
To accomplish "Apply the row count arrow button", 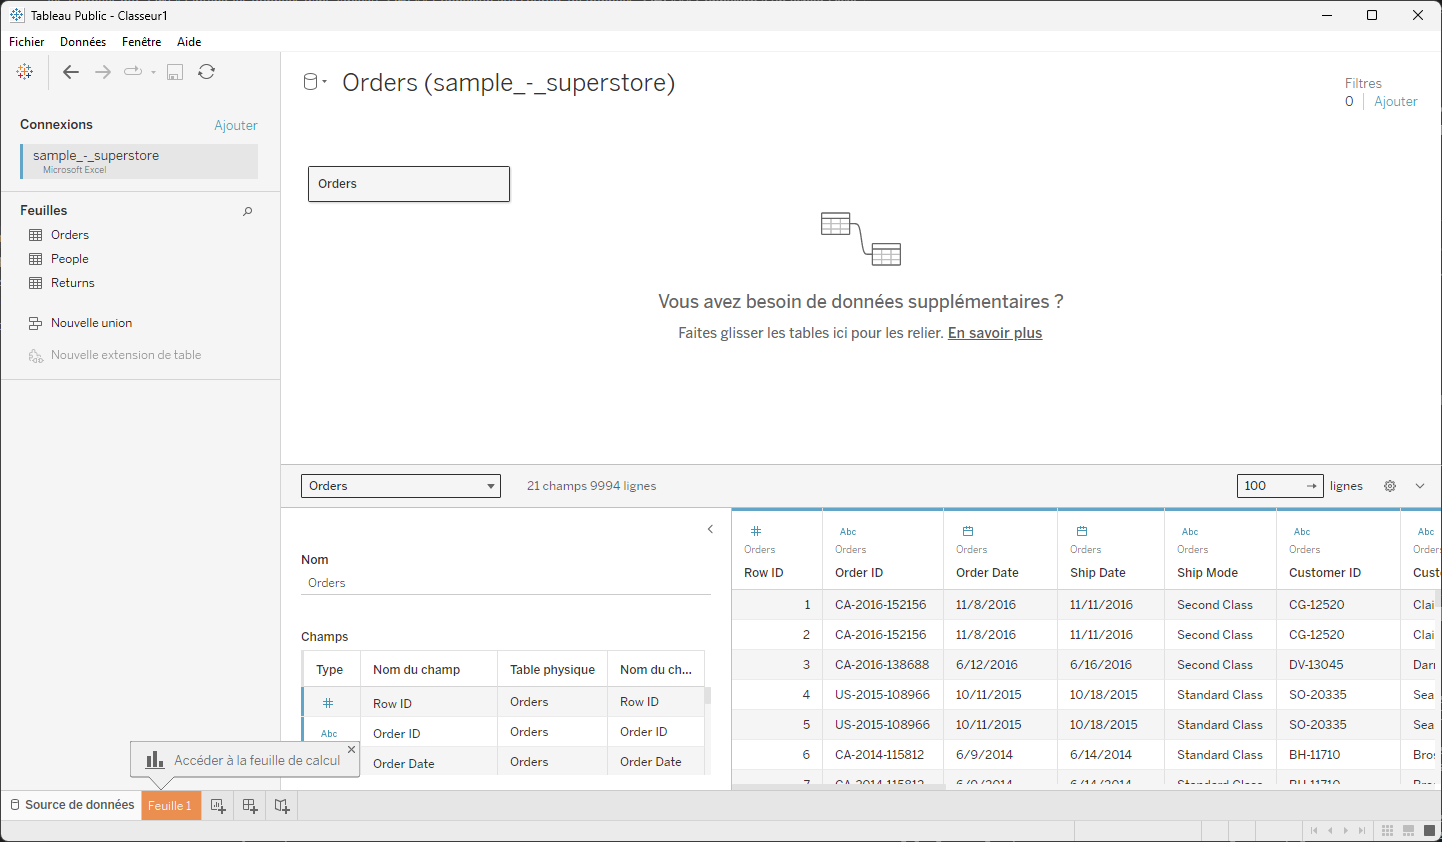I will (x=1312, y=486).
